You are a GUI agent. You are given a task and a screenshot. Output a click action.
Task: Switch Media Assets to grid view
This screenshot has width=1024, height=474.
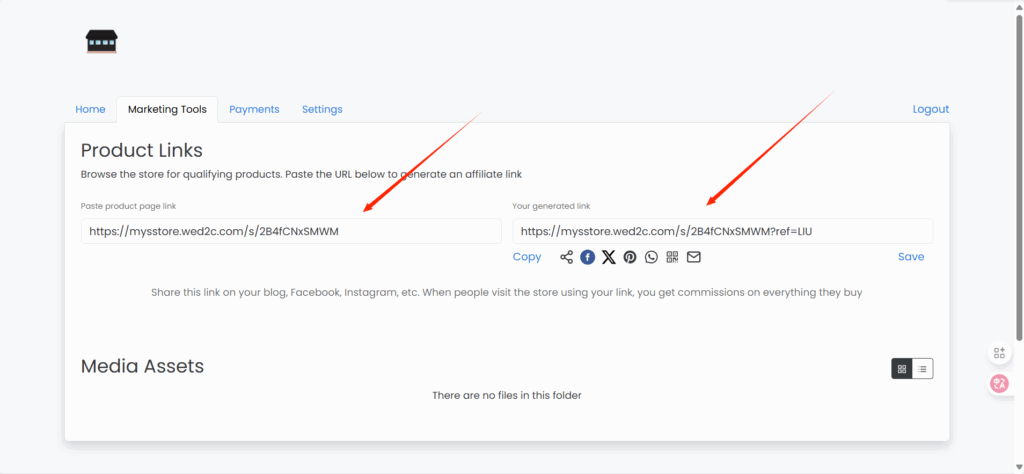point(902,369)
